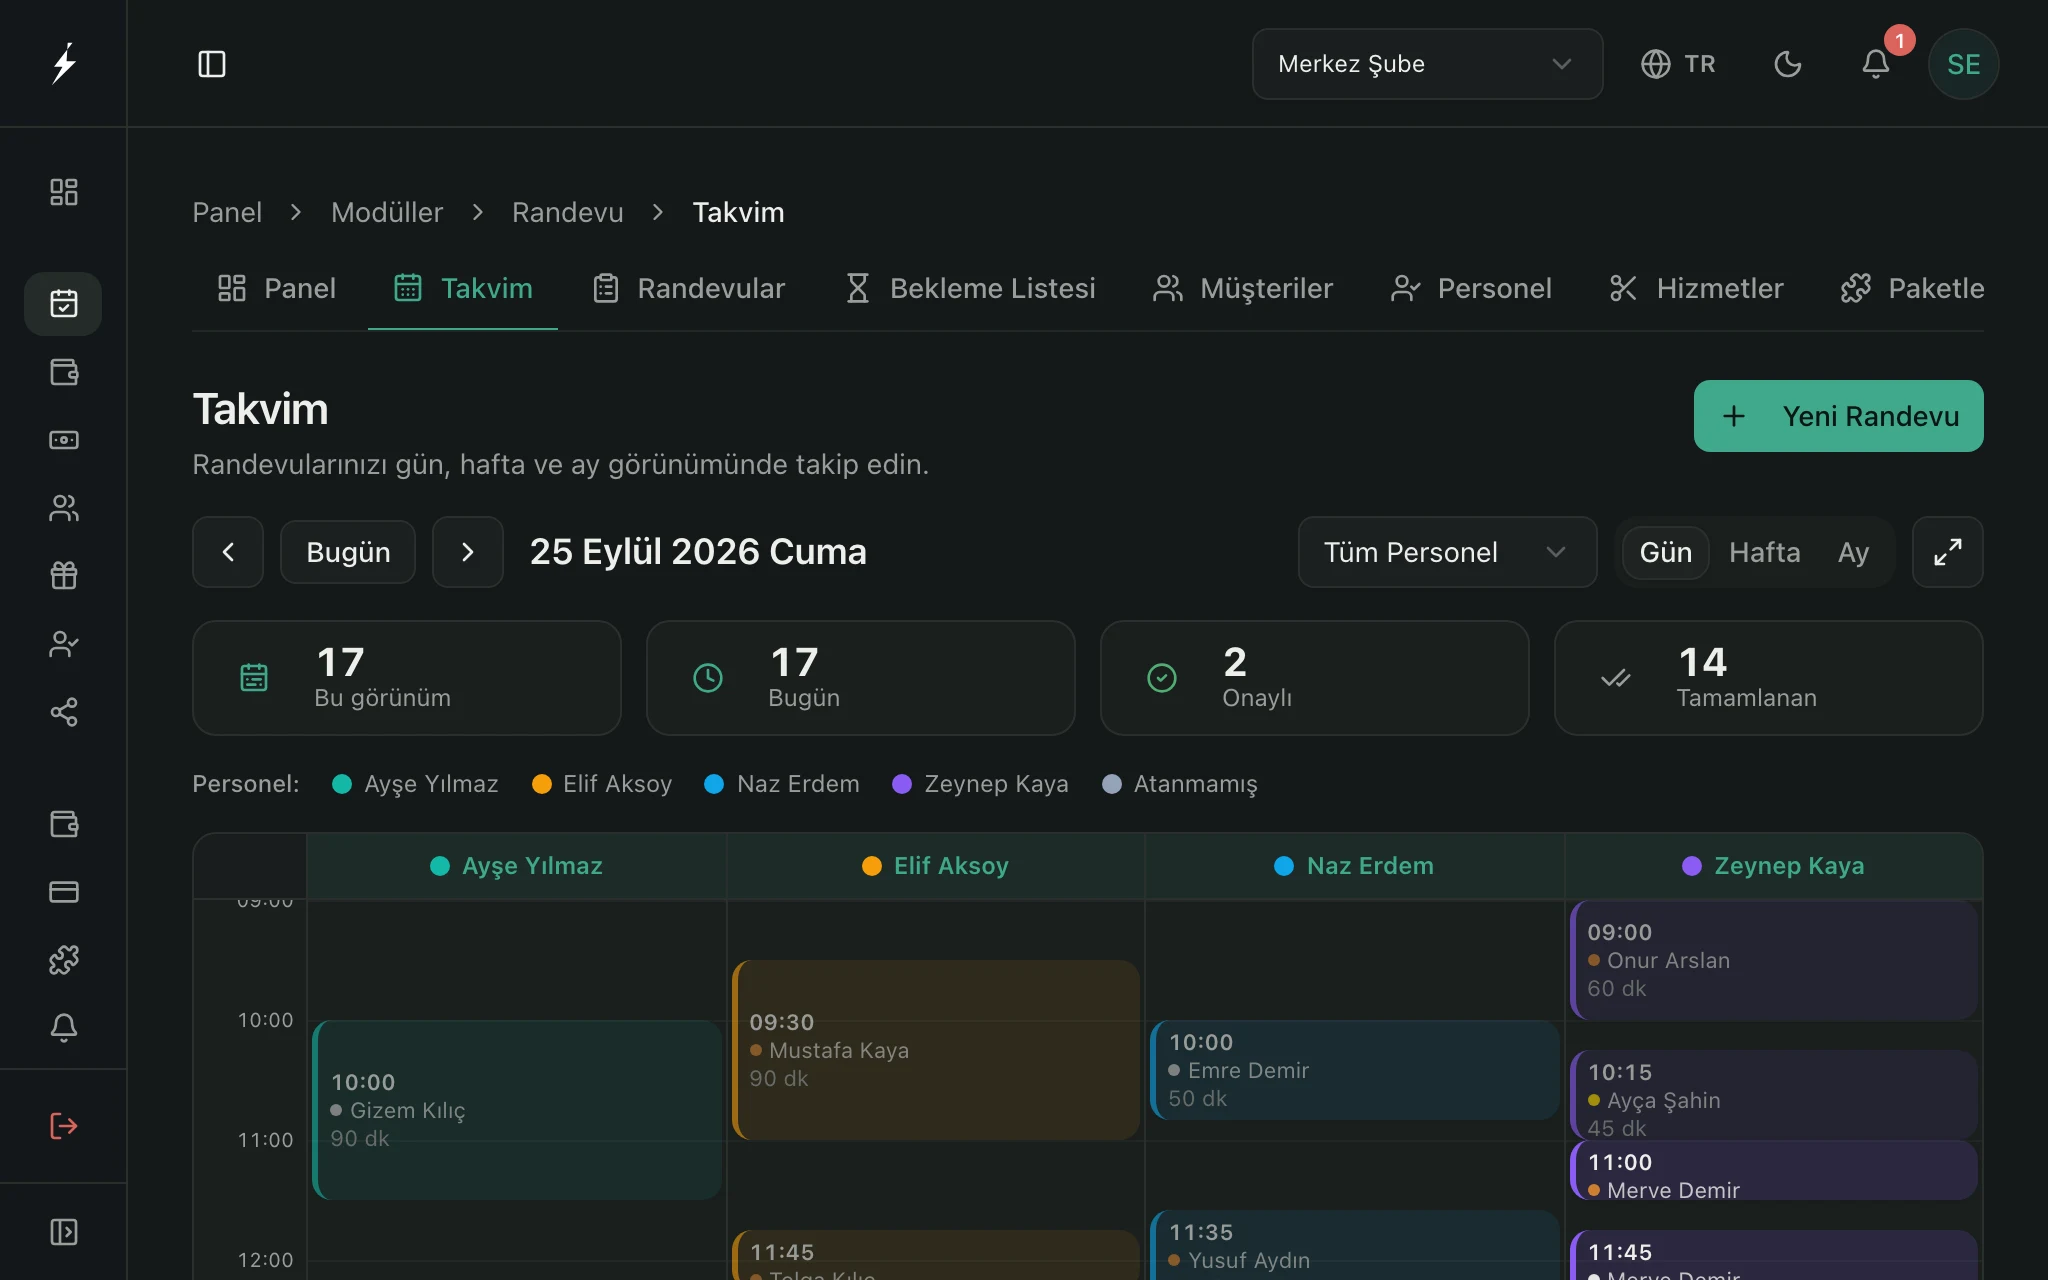Open the banknote icon in sidebar
2048x1280 pixels.
[64, 440]
